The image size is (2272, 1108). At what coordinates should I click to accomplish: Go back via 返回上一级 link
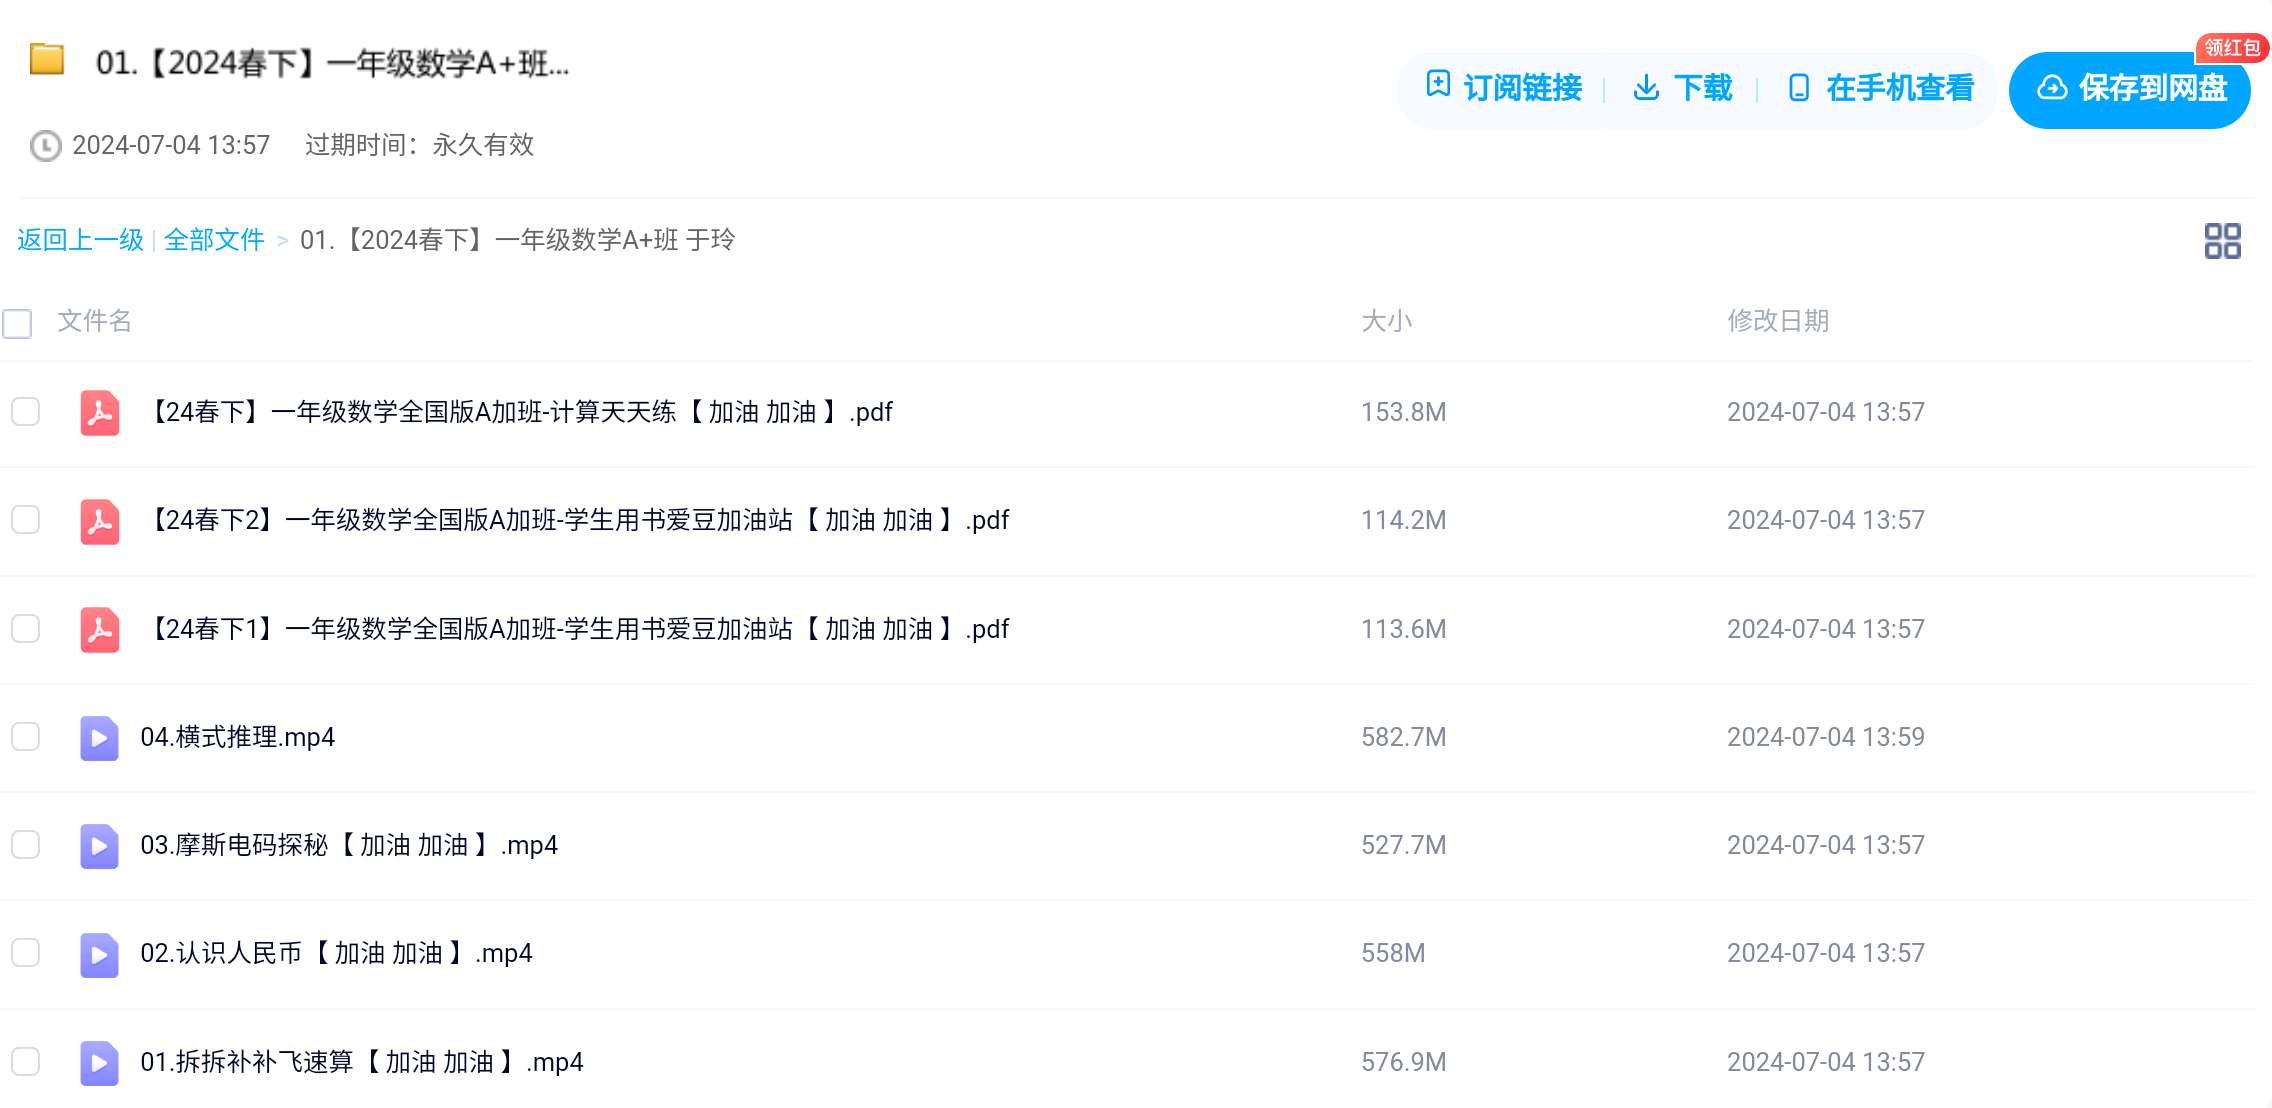(x=80, y=240)
